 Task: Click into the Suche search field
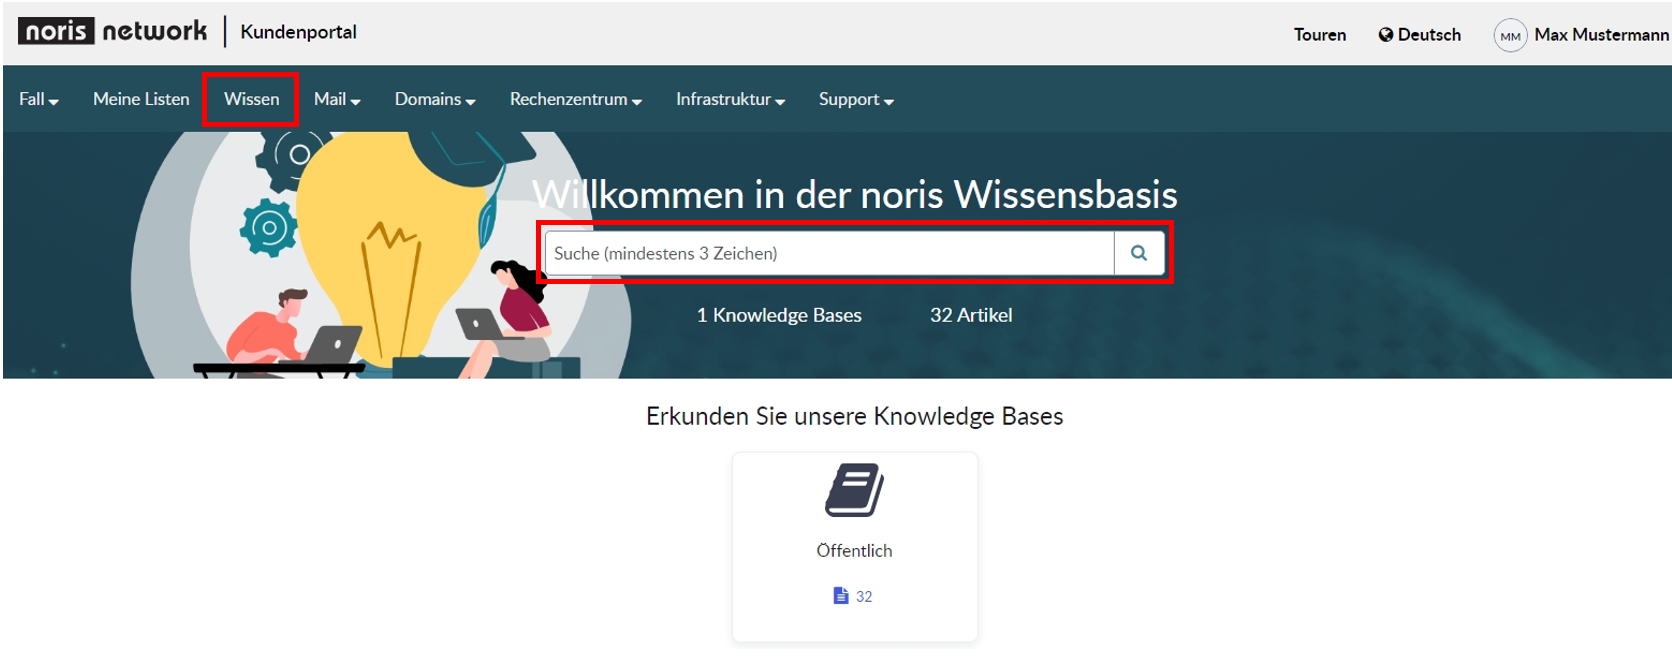[x=829, y=253]
